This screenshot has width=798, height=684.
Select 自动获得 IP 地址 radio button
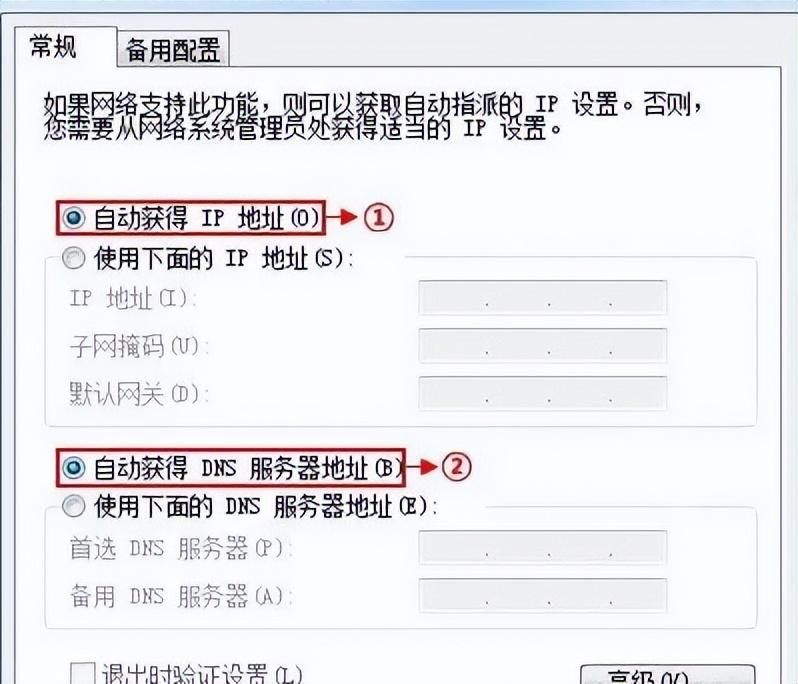pos(74,218)
